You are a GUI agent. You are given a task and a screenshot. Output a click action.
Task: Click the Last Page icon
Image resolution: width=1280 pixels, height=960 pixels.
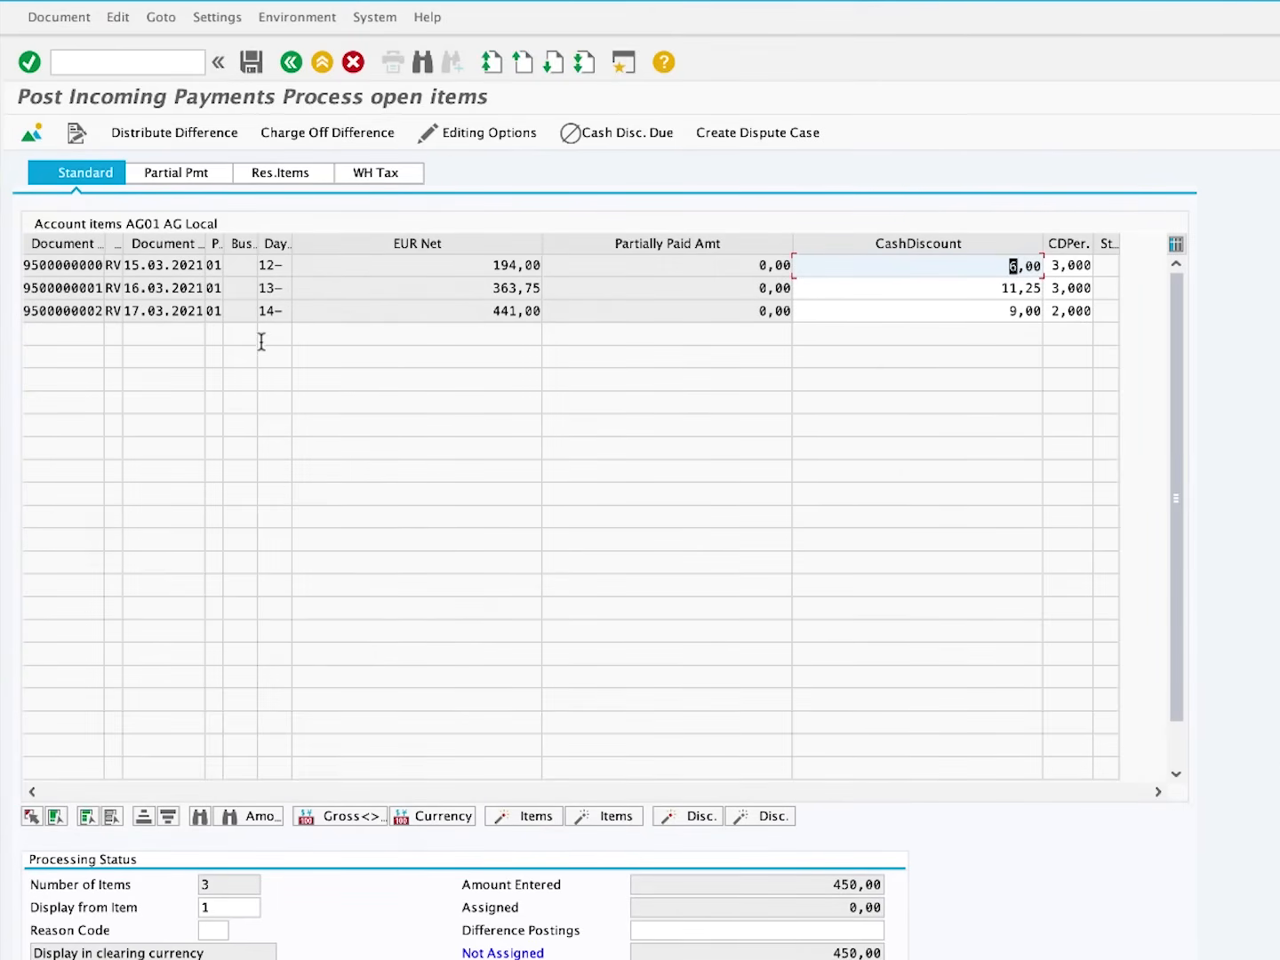584,62
